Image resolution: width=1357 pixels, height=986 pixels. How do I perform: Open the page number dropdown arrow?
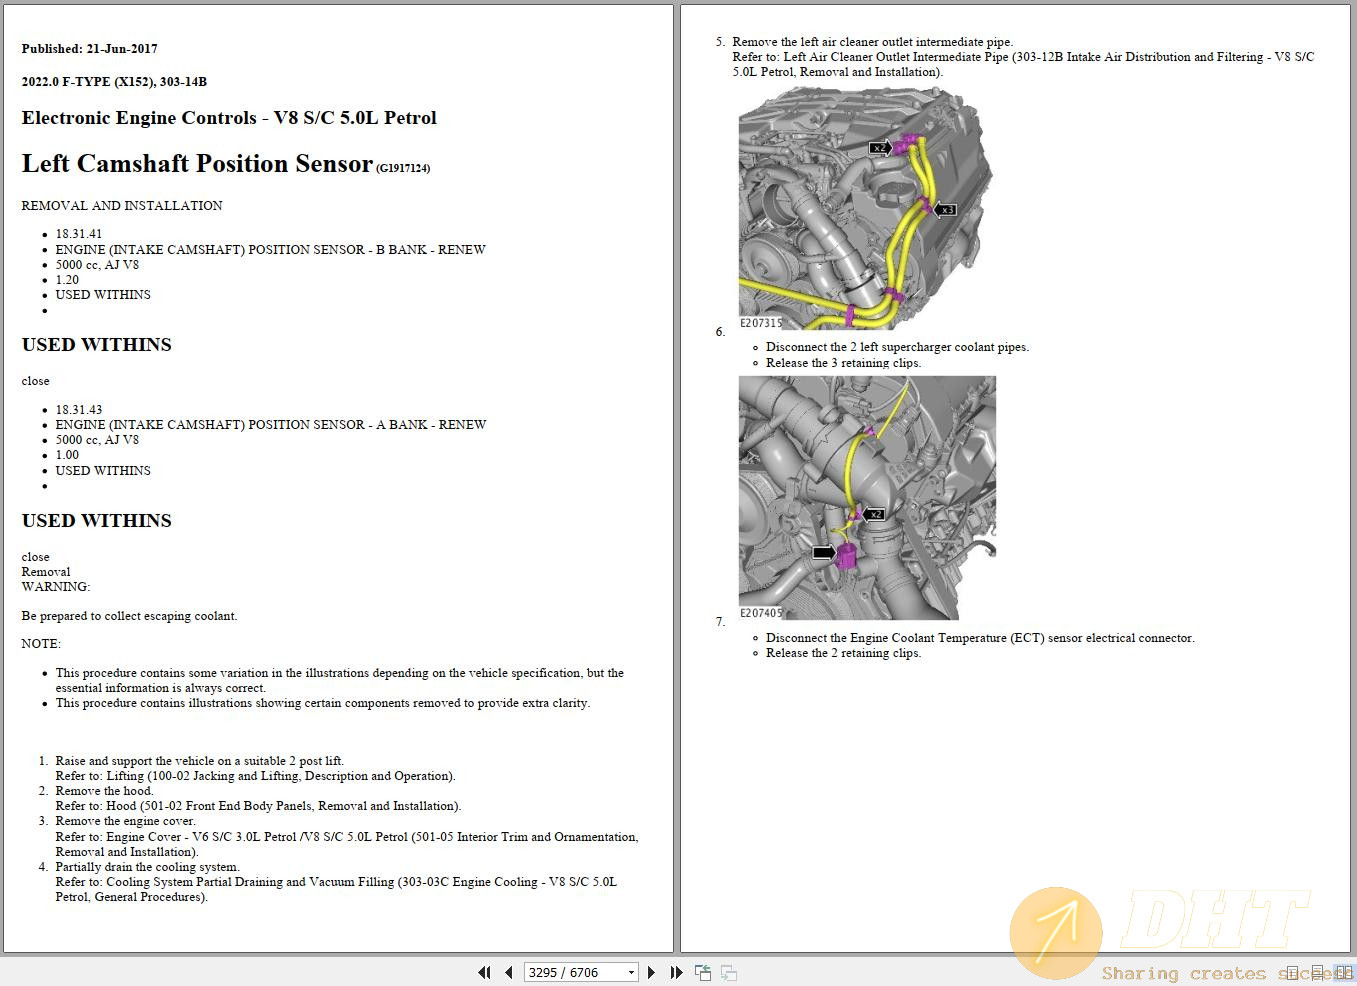631,972
